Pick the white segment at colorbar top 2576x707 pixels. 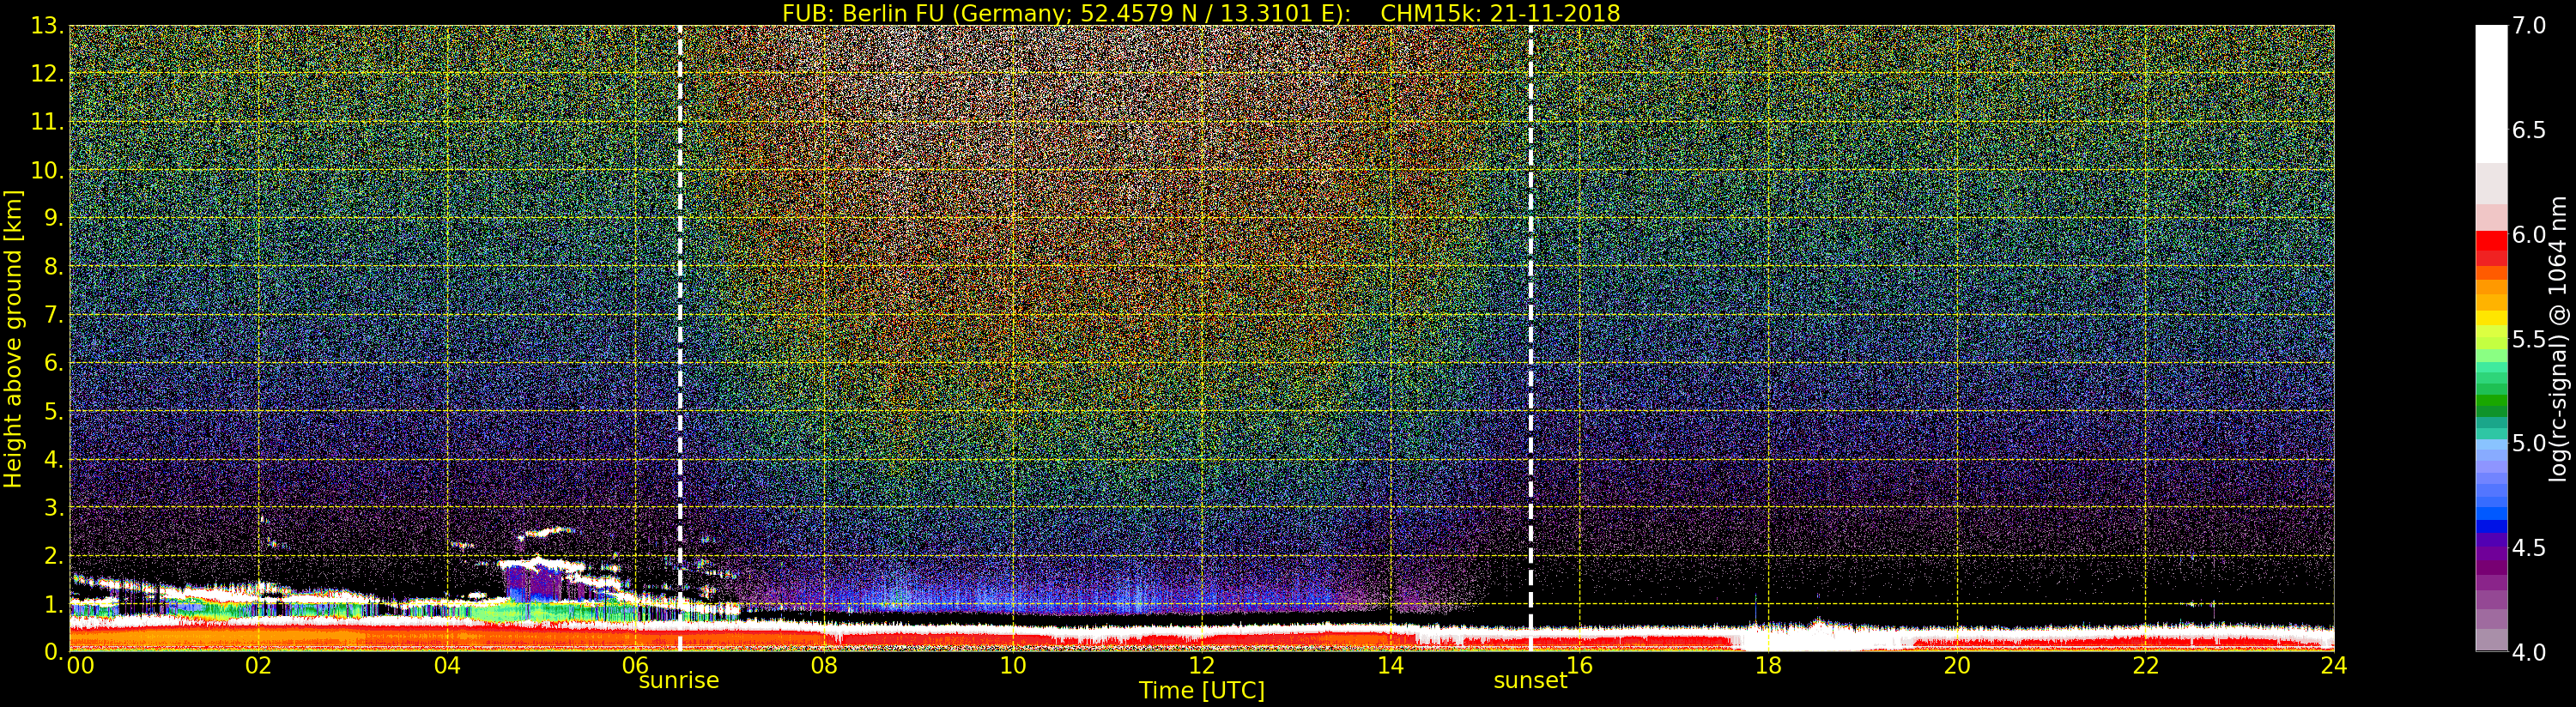2491,95
